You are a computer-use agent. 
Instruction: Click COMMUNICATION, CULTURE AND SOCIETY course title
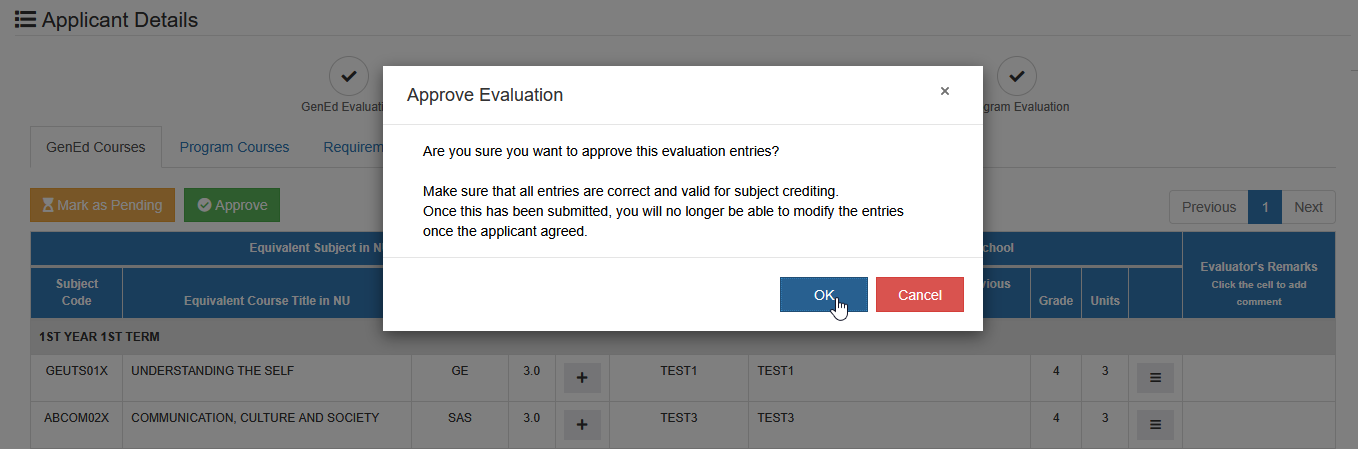click(x=255, y=418)
